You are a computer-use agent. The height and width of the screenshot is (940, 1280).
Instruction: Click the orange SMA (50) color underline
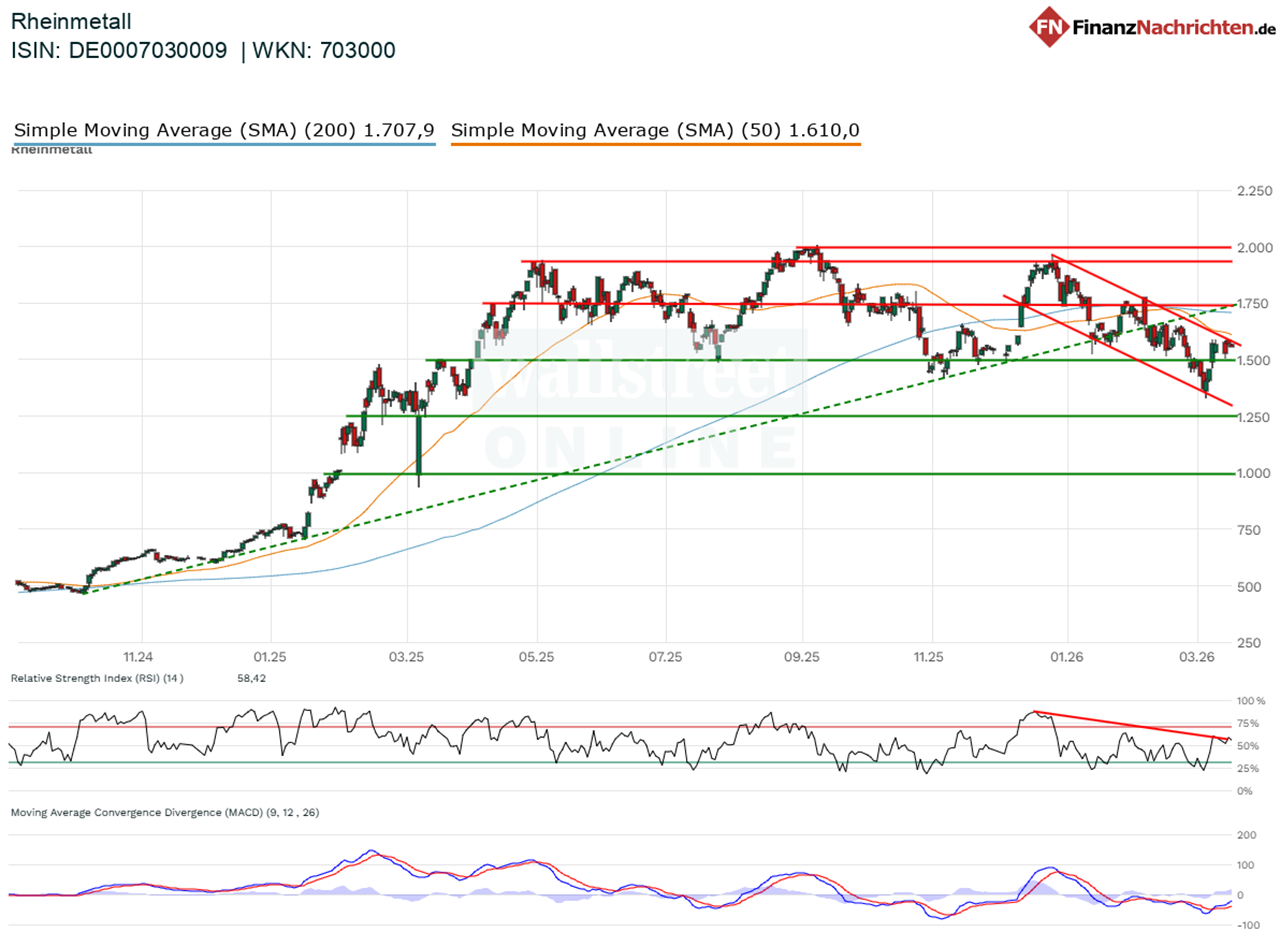click(x=657, y=144)
